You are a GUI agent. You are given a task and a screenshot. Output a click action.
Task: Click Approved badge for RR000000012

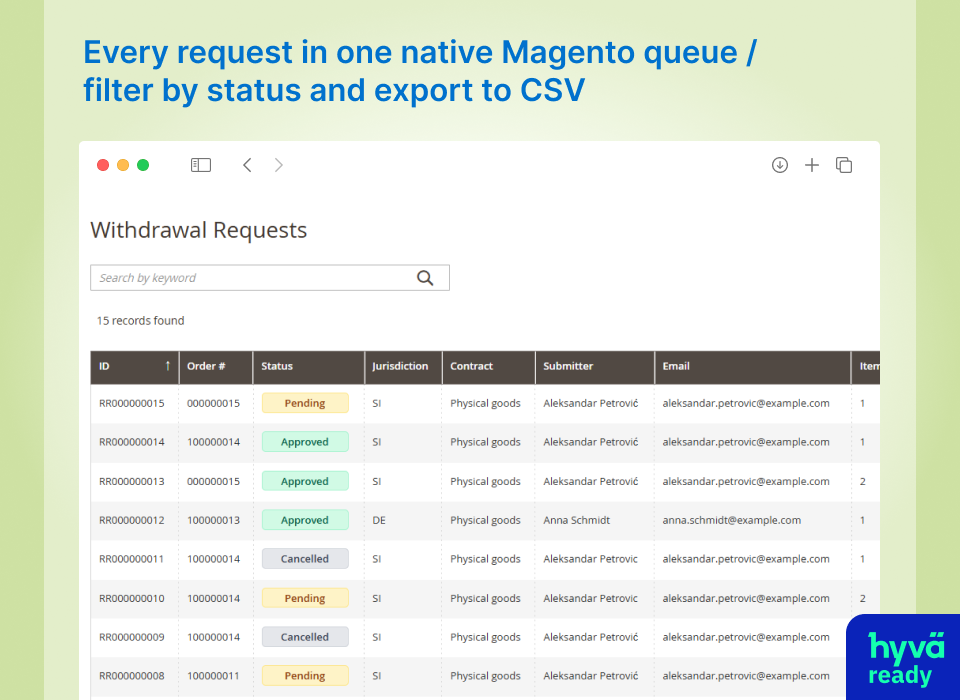click(x=305, y=520)
